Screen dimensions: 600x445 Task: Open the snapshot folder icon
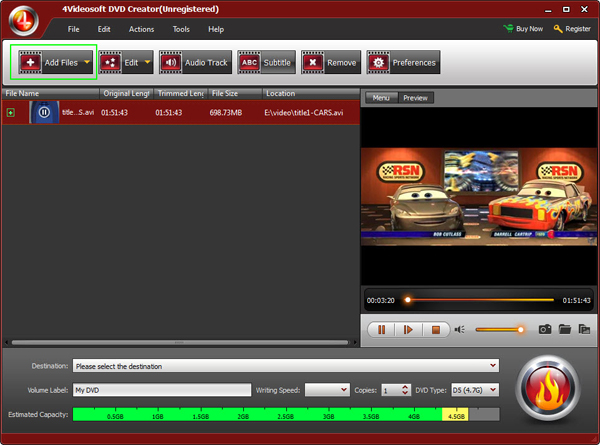(565, 329)
